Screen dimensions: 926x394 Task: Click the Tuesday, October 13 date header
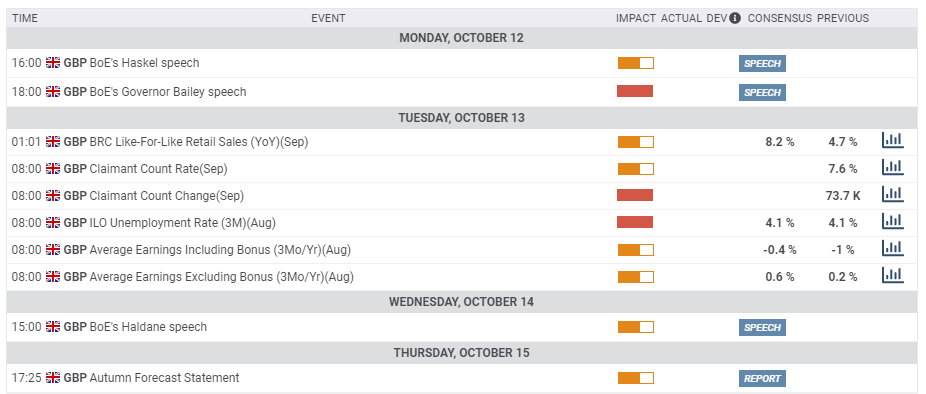461,118
